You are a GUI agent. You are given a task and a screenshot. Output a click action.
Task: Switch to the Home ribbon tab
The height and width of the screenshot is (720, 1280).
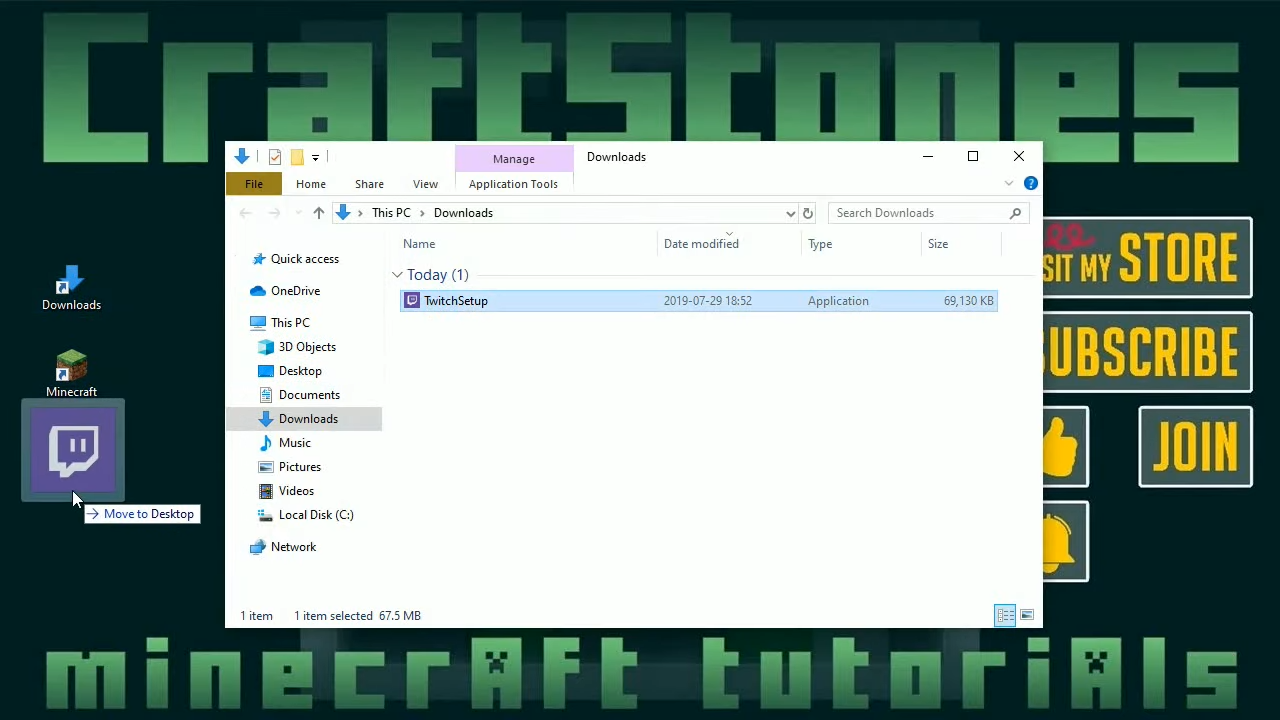(311, 184)
